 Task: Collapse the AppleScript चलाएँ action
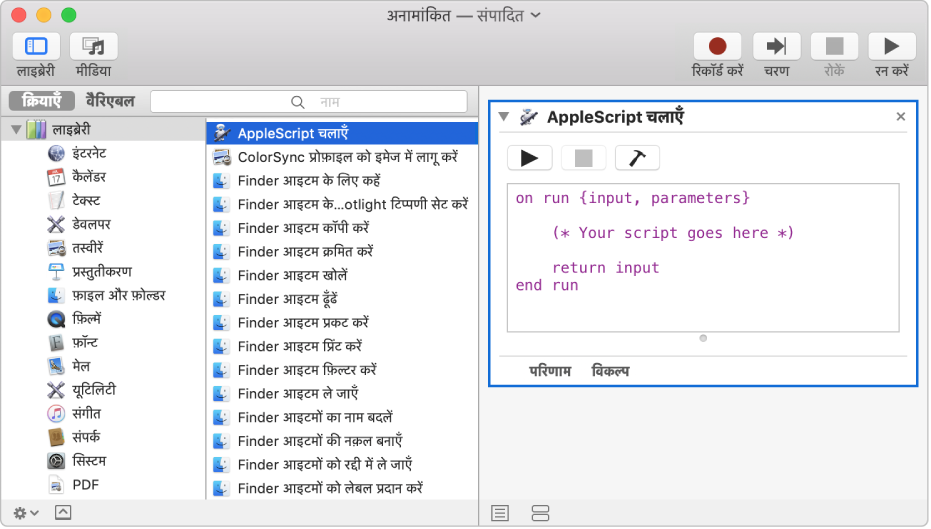pyautogui.click(x=504, y=116)
